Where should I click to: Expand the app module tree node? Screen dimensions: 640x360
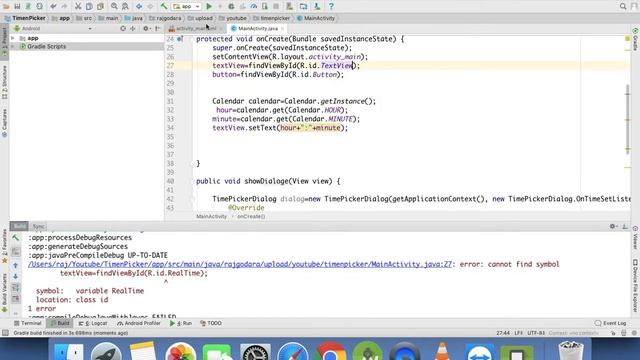tap(13, 38)
